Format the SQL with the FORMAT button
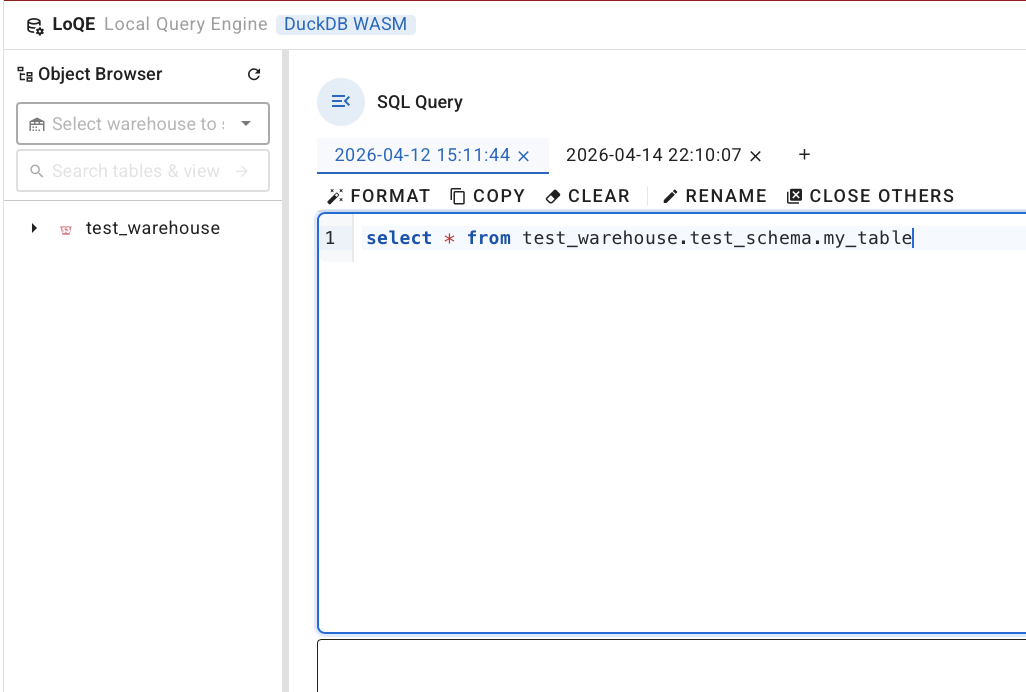Viewport: 1026px width, 692px height. click(x=379, y=196)
